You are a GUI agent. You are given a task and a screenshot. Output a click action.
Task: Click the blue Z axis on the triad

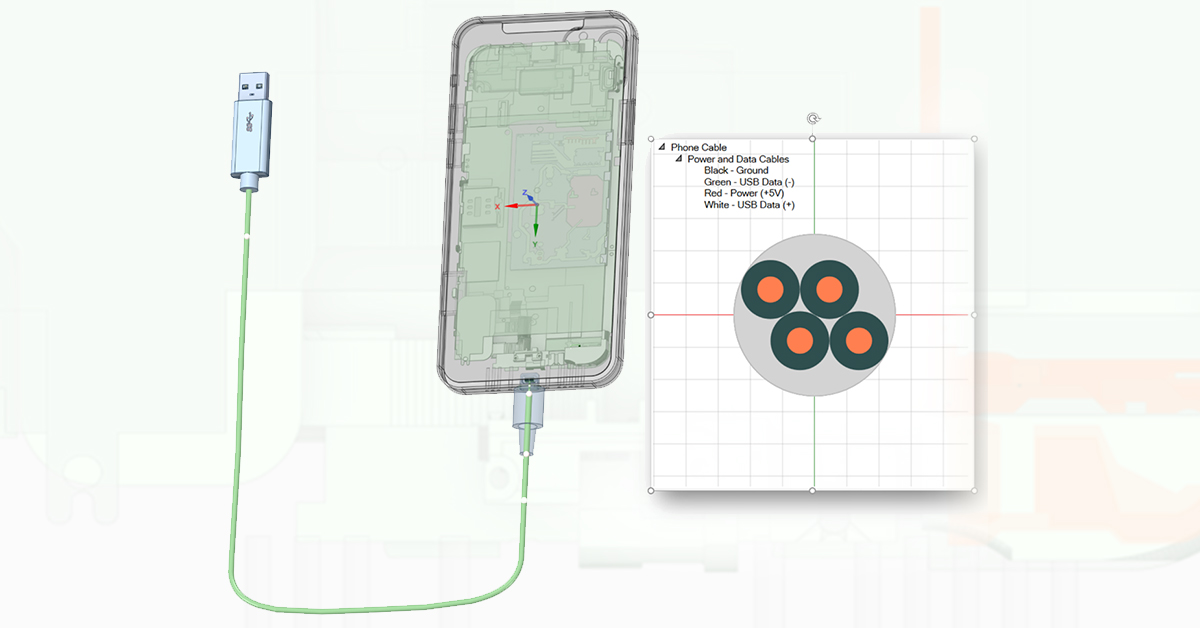527,196
